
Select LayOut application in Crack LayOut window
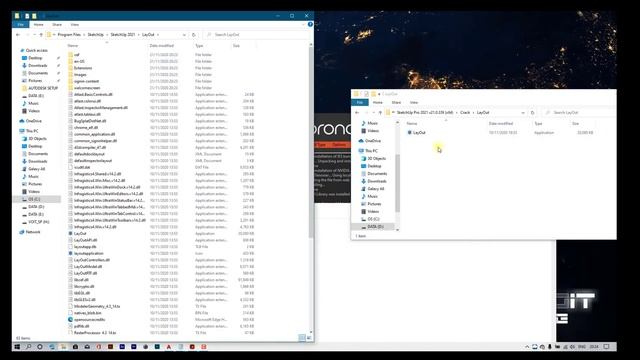[x=419, y=133]
